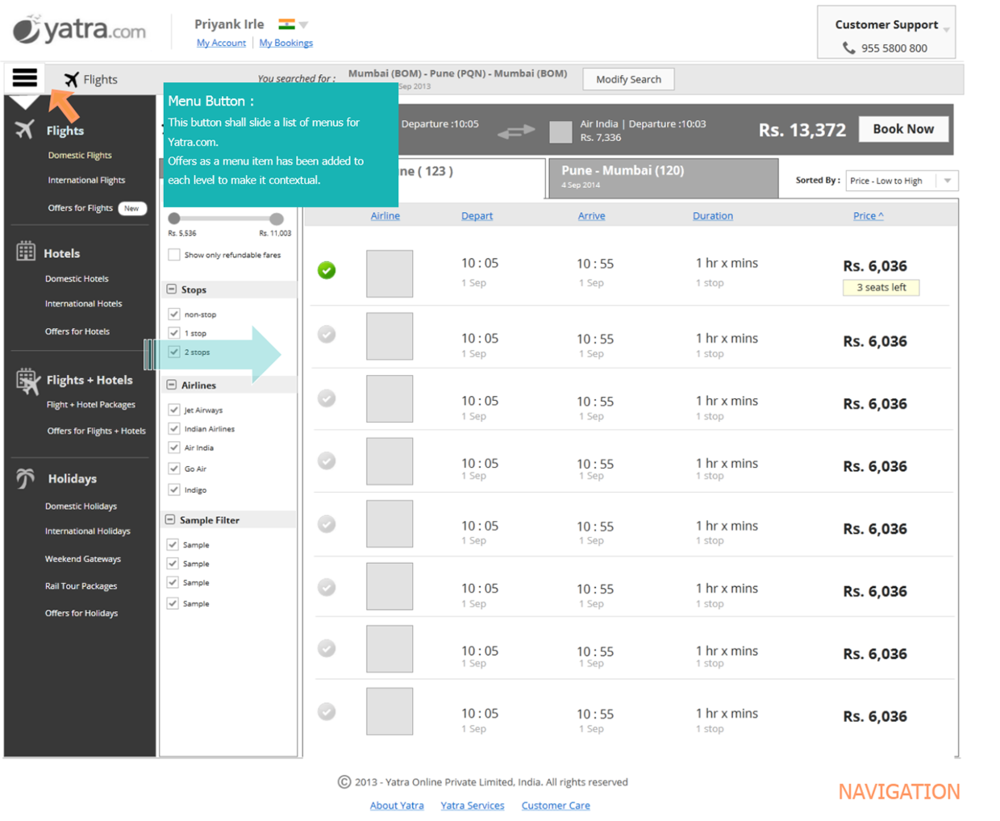
Task: Collapse the Stops filter section
Action: pyautogui.click(x=171, y=289)
